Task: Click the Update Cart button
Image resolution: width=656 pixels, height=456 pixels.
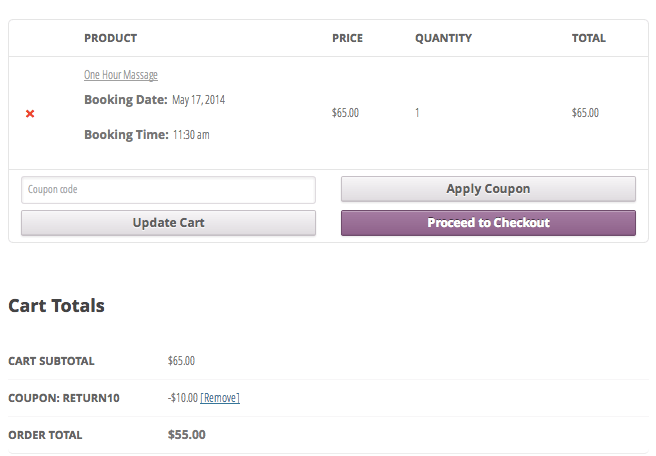Action: pyautogui.click(x=168, y=223)
